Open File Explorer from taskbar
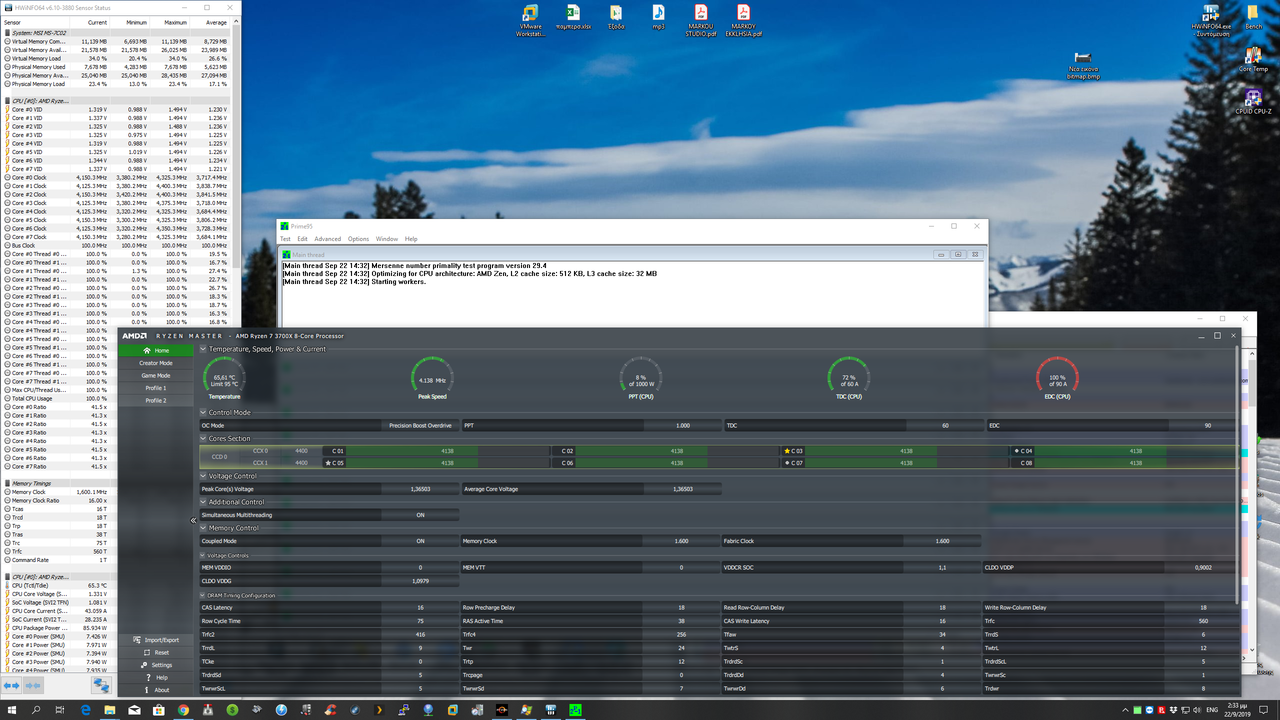 coord(110,710)
